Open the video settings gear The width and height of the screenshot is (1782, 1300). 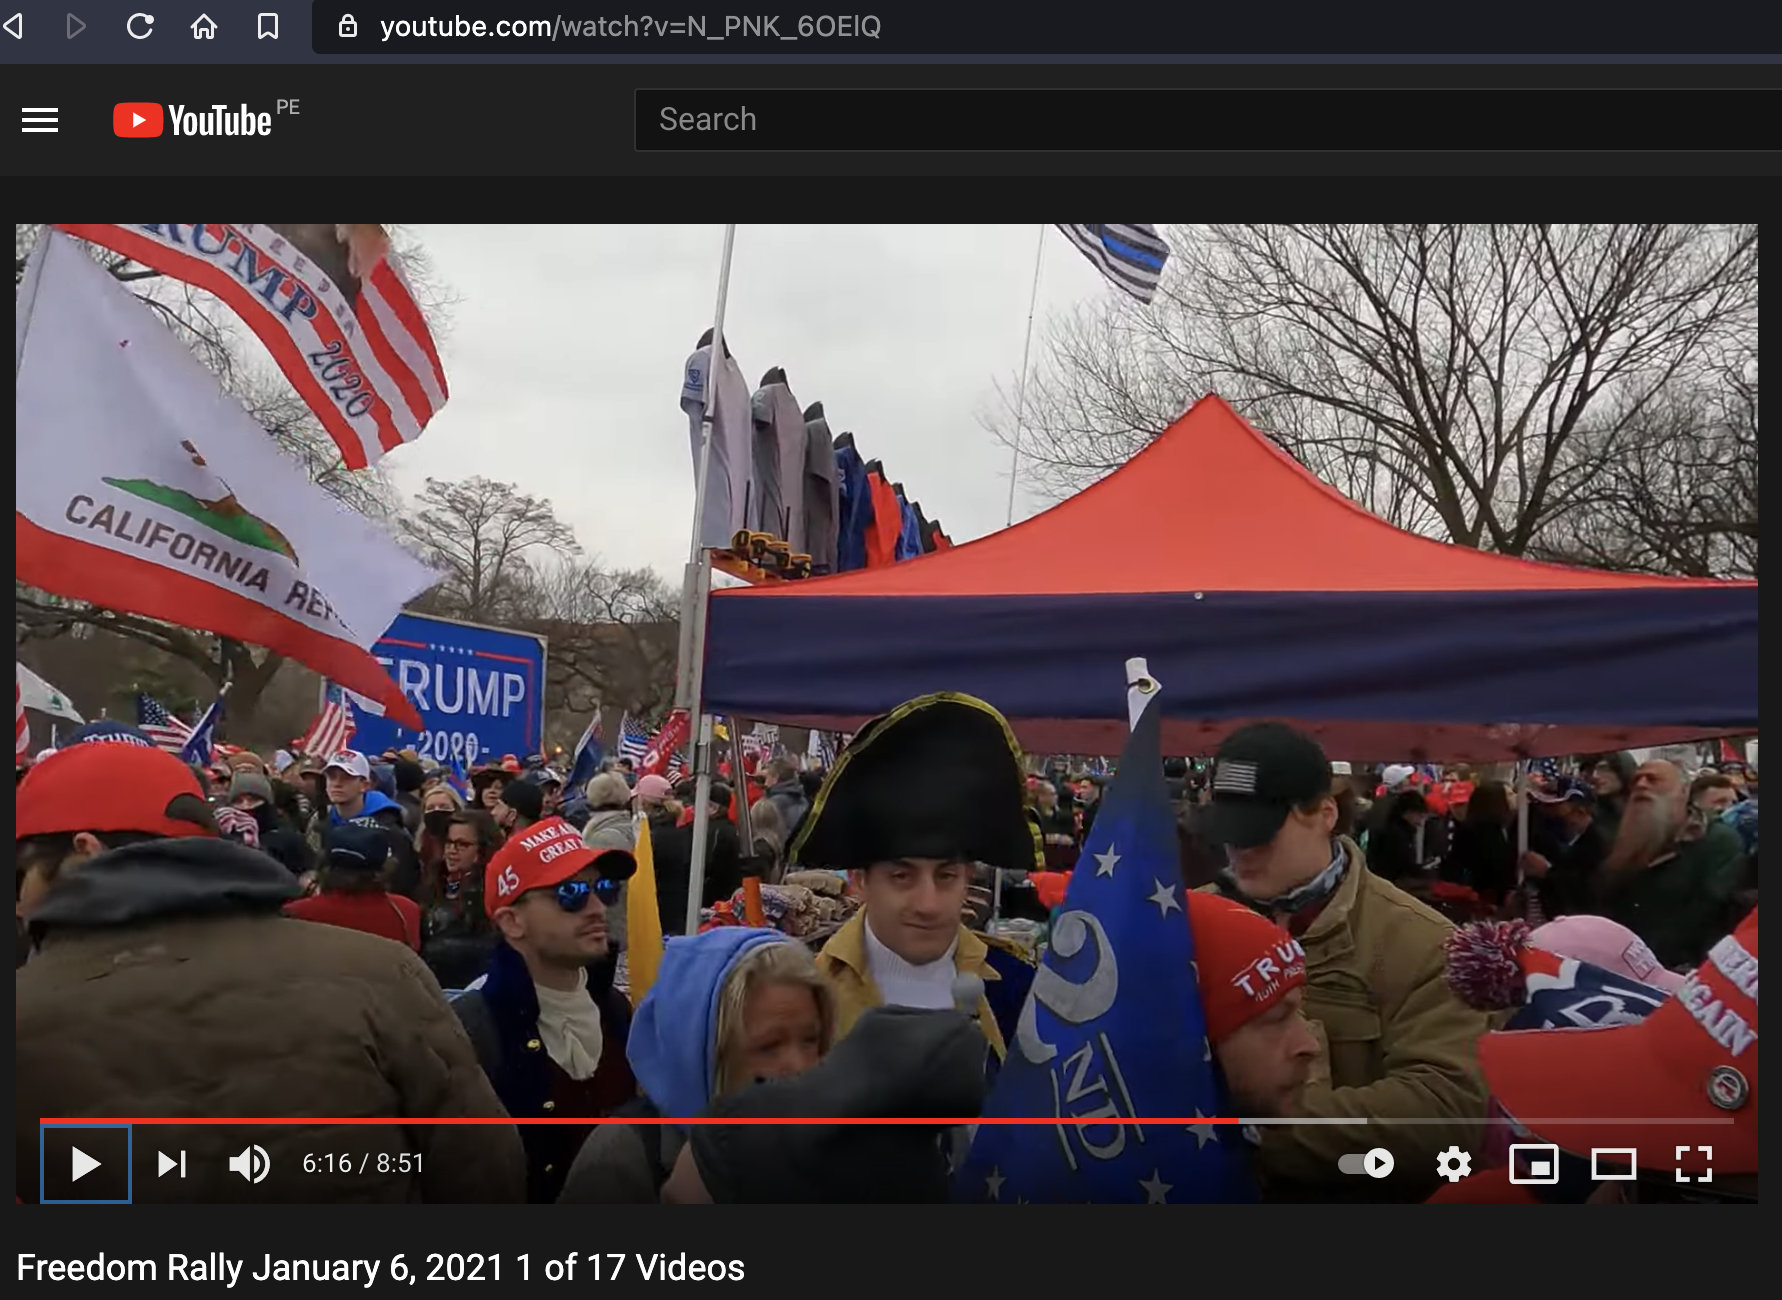click(1454, 1164)
